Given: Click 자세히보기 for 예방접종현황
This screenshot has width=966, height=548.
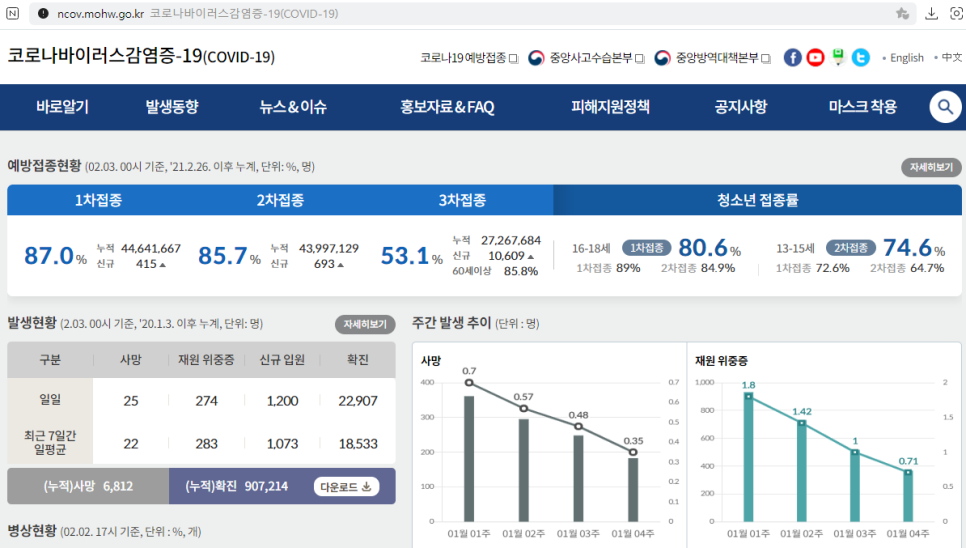Looking at the screenshot, I should [x=931, y=167].
